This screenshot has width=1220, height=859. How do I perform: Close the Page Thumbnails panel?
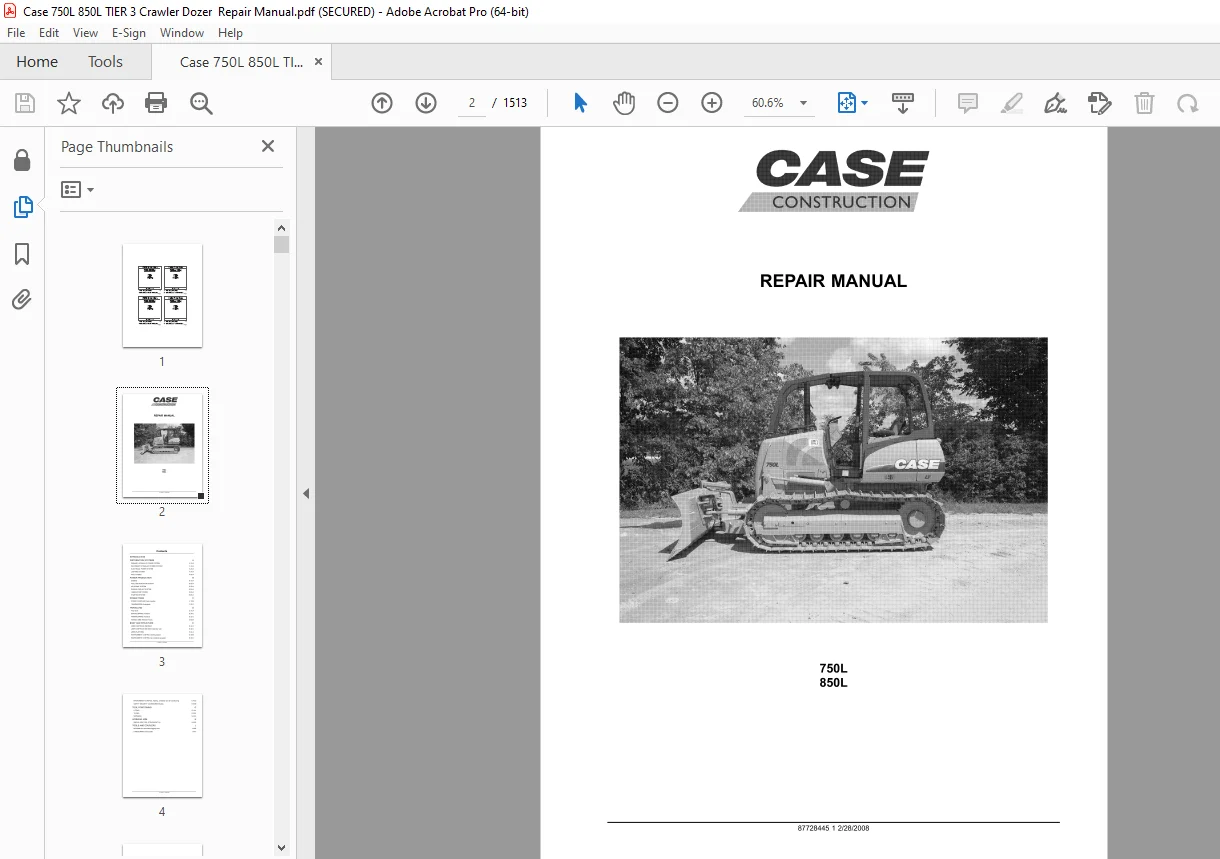tap(268, 146)
